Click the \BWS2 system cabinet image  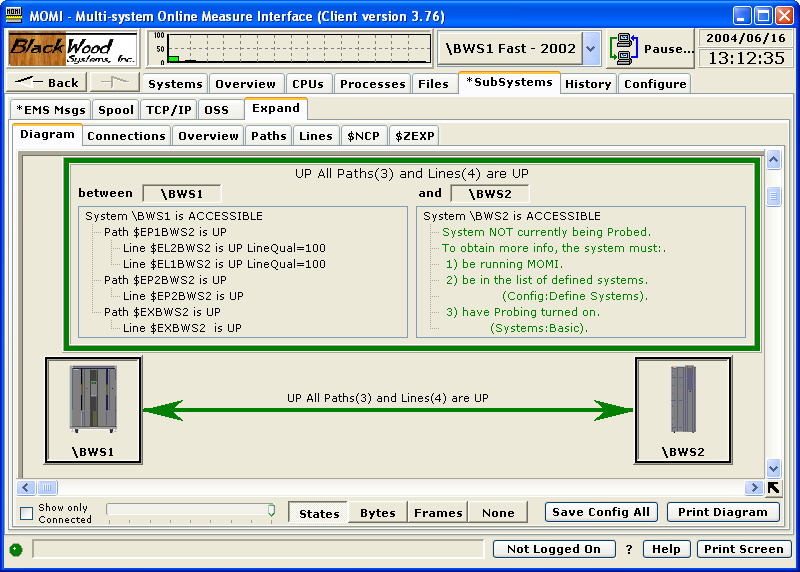point(683,399)
